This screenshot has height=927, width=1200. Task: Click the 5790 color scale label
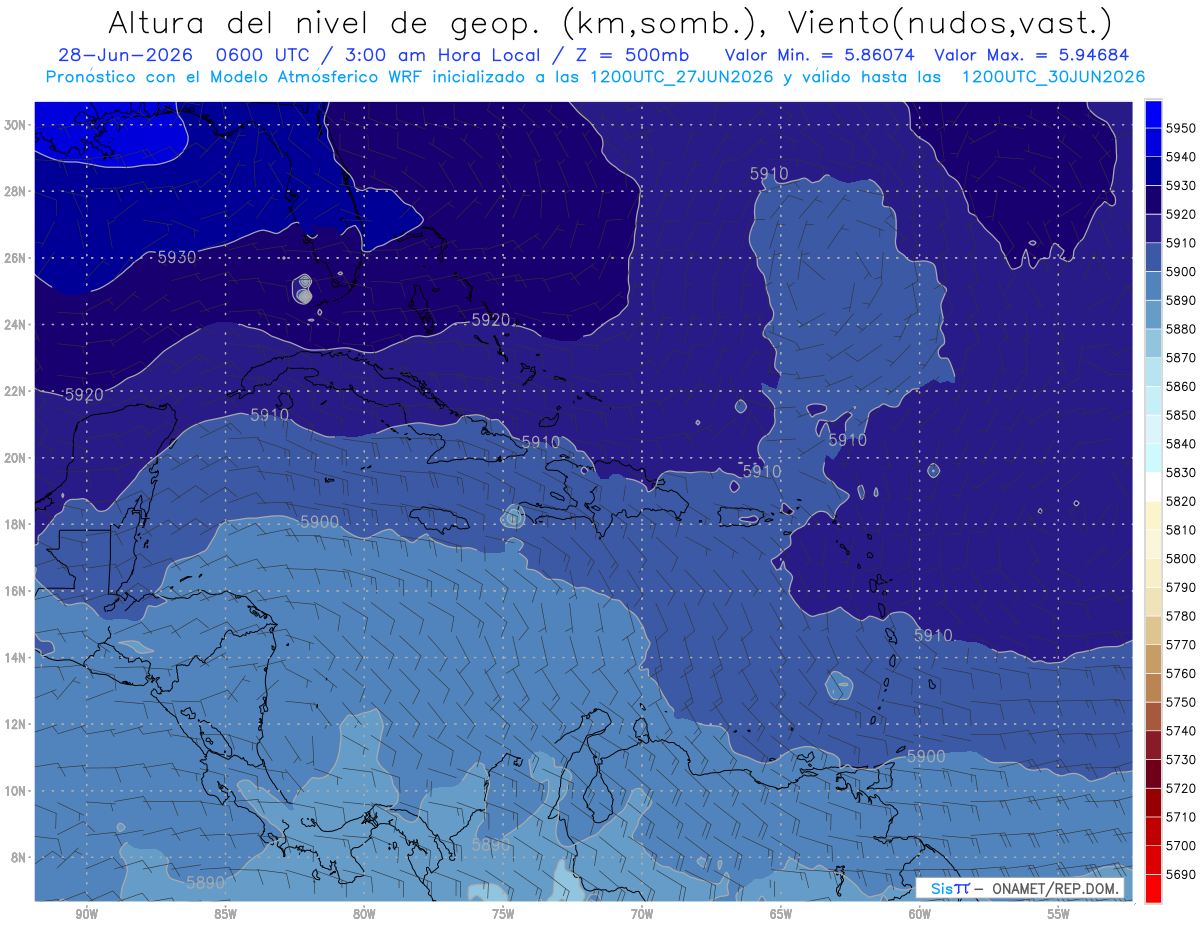tap(1182, 587)
